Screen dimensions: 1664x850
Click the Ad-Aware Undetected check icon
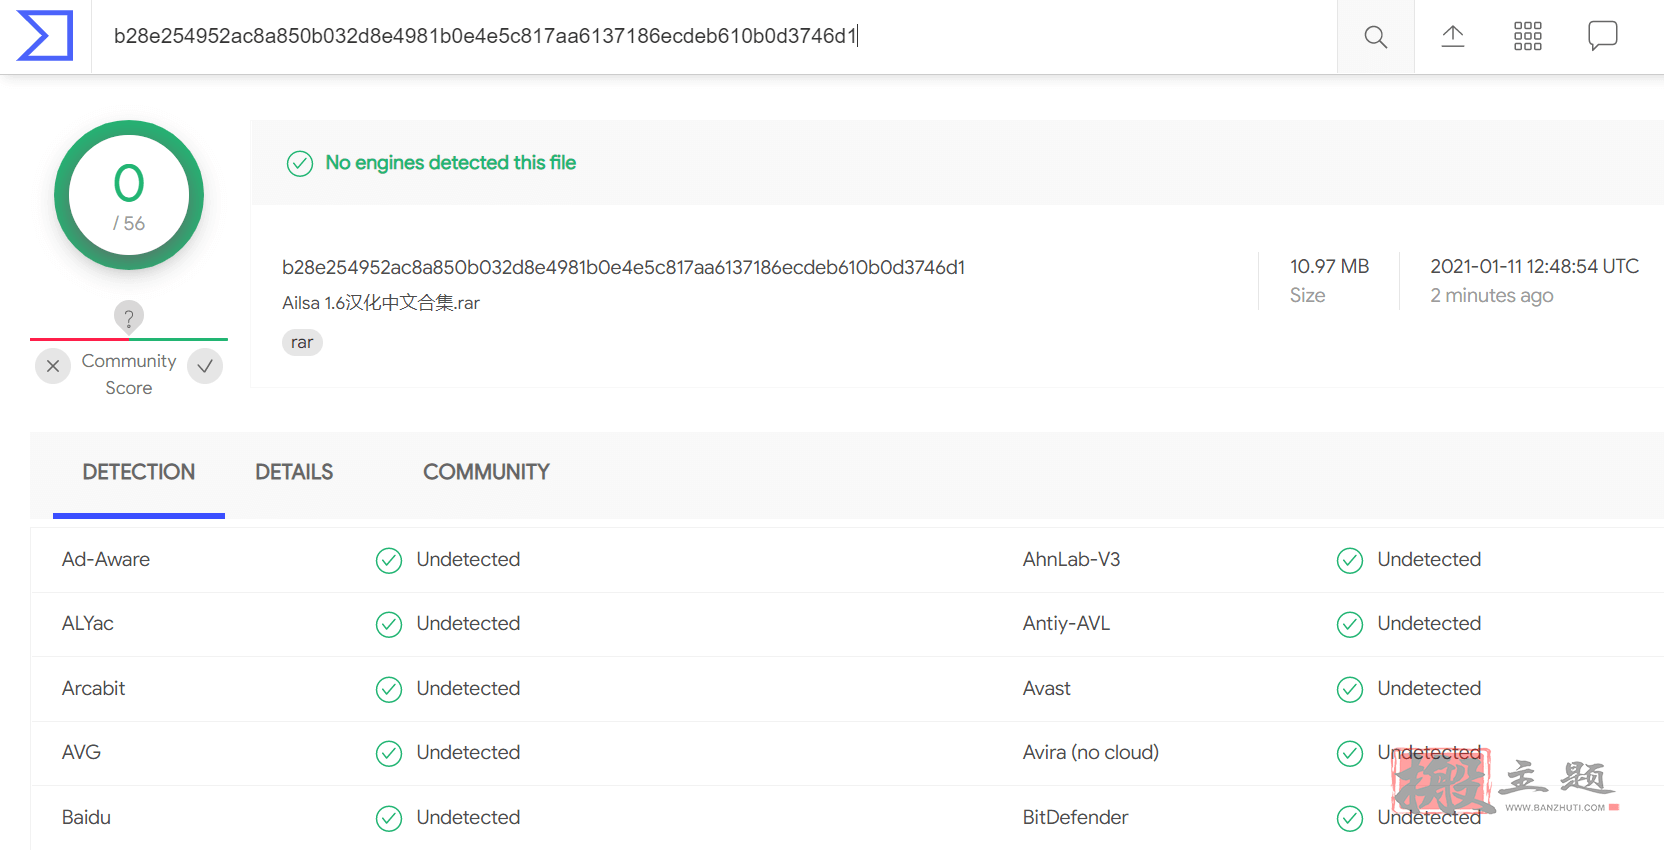389,560
